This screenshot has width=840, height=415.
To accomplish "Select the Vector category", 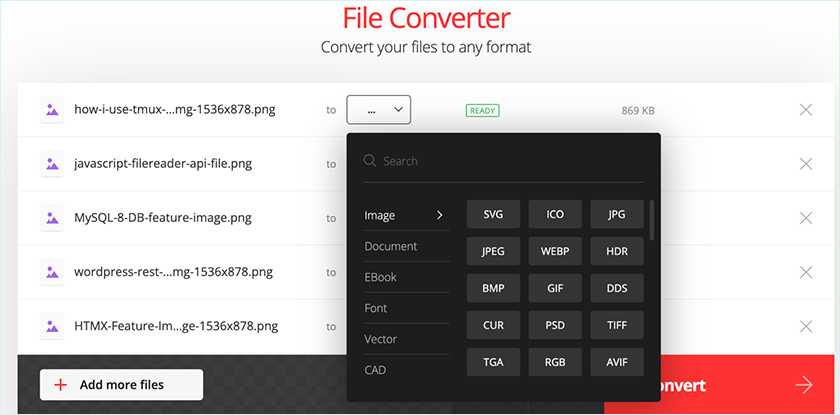I will (x=407, y=339).
